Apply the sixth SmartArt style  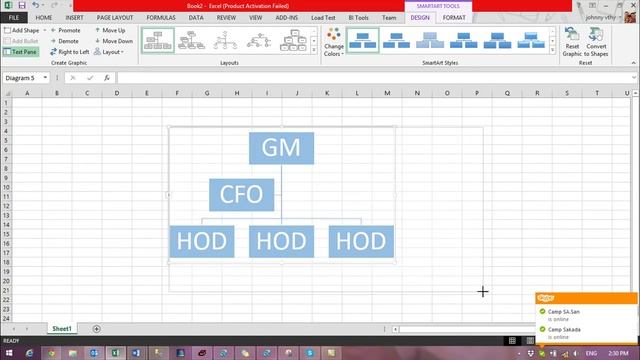click(531, 40)
